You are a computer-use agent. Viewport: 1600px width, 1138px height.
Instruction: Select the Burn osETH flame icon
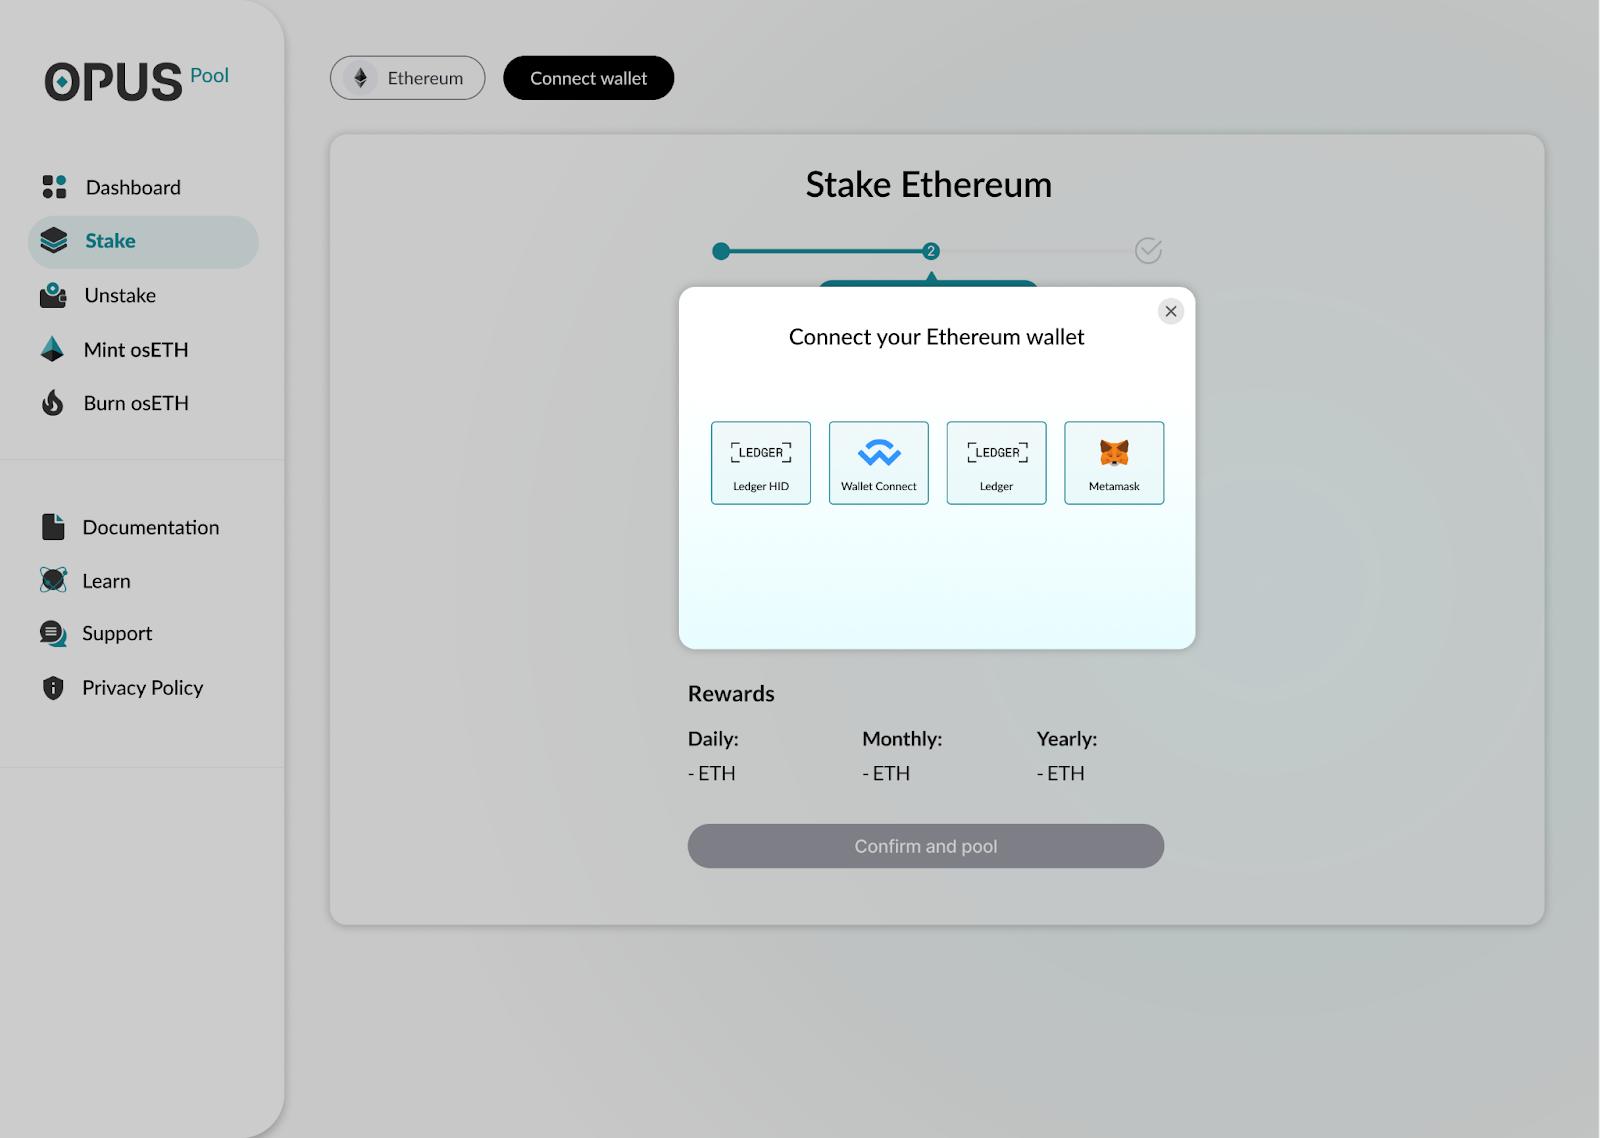click(x=52, y=402)
